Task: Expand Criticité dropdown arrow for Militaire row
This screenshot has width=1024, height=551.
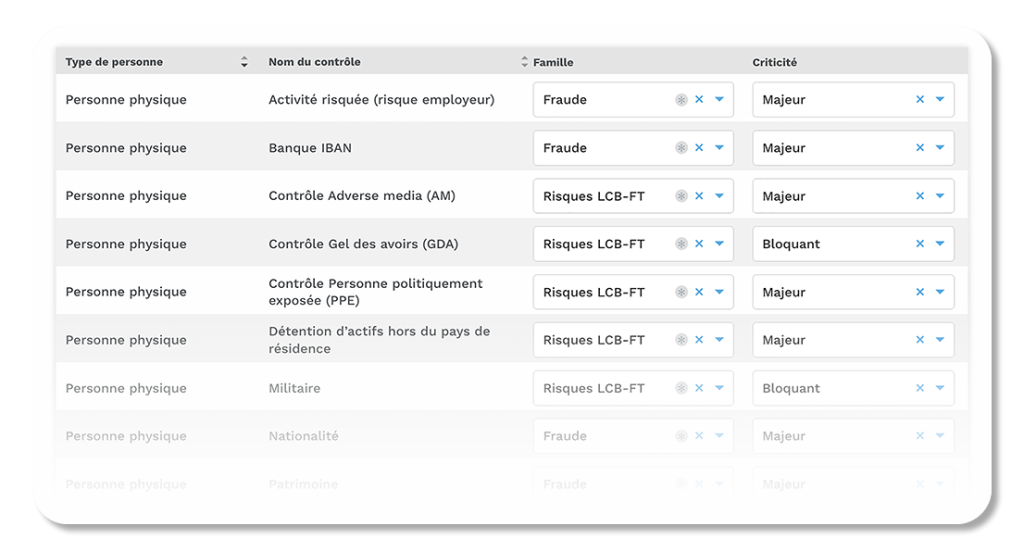Action: click(x=940, y=388)
